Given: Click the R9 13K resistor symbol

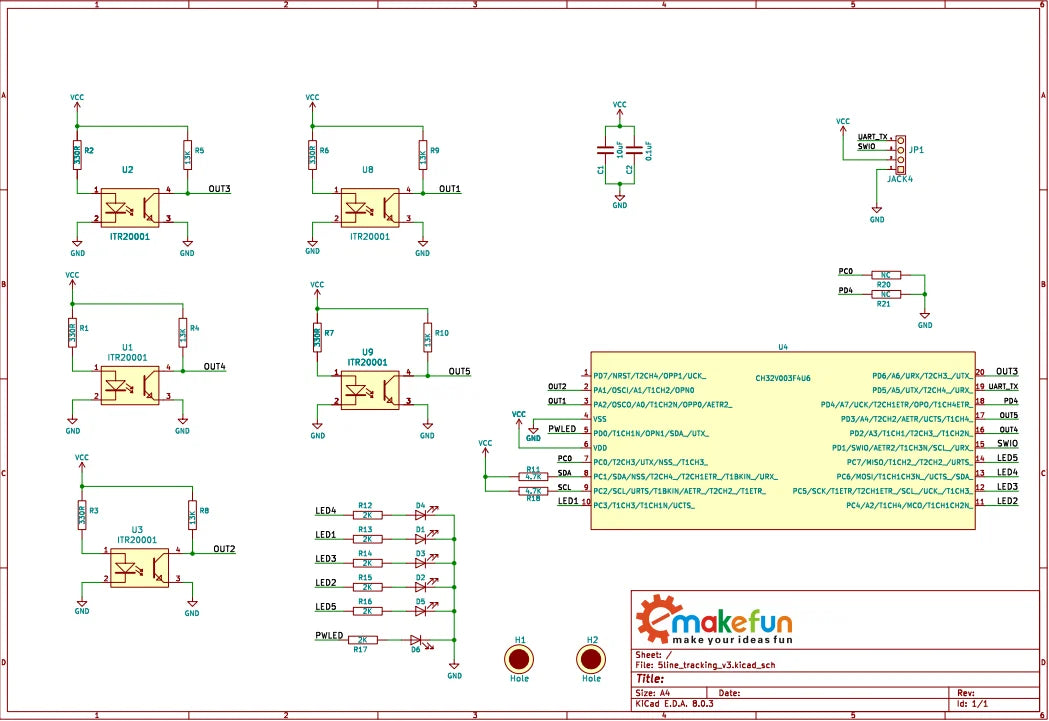Looking at the screenshot, I should (x=423, y=155).
